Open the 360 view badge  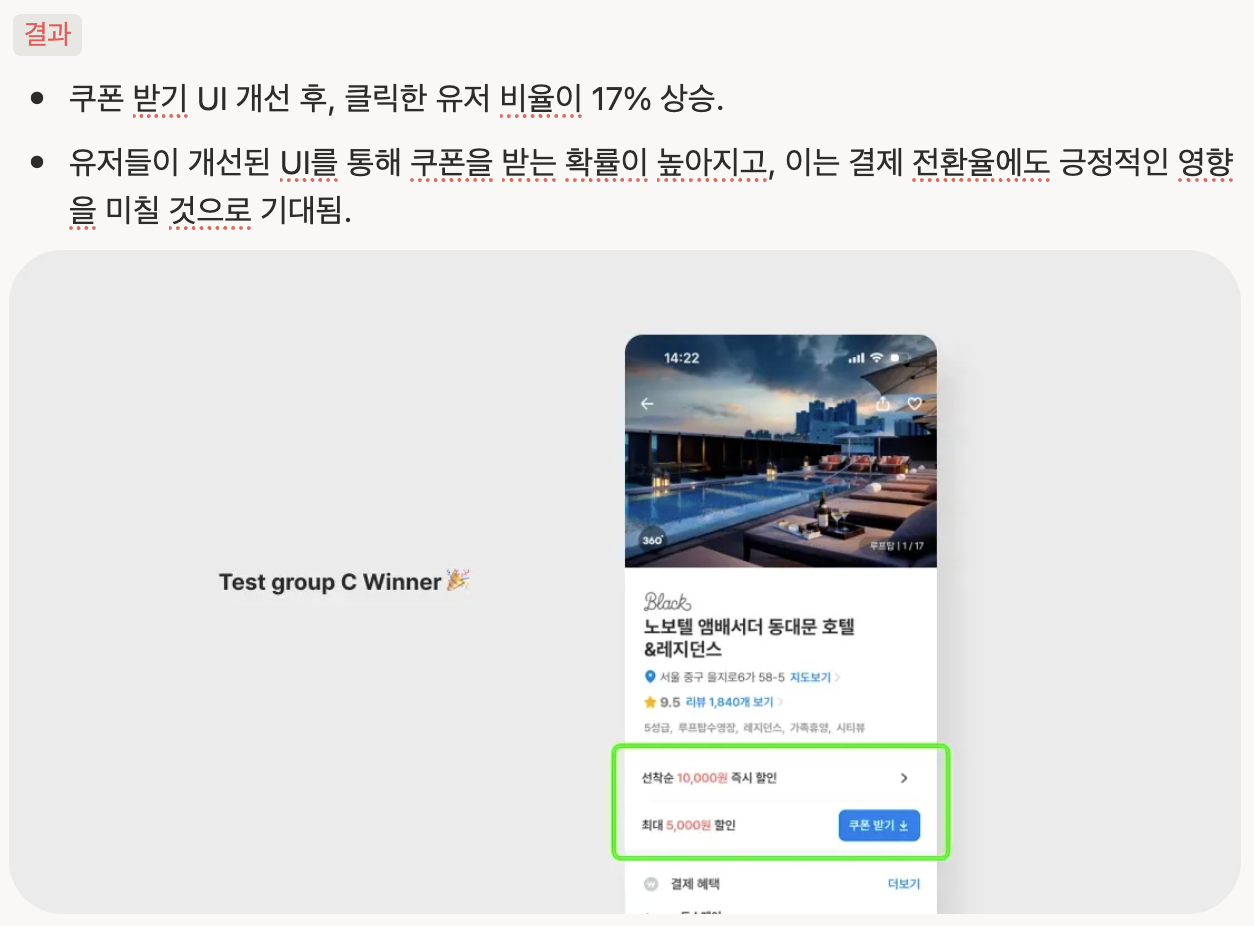coord(652,540)
